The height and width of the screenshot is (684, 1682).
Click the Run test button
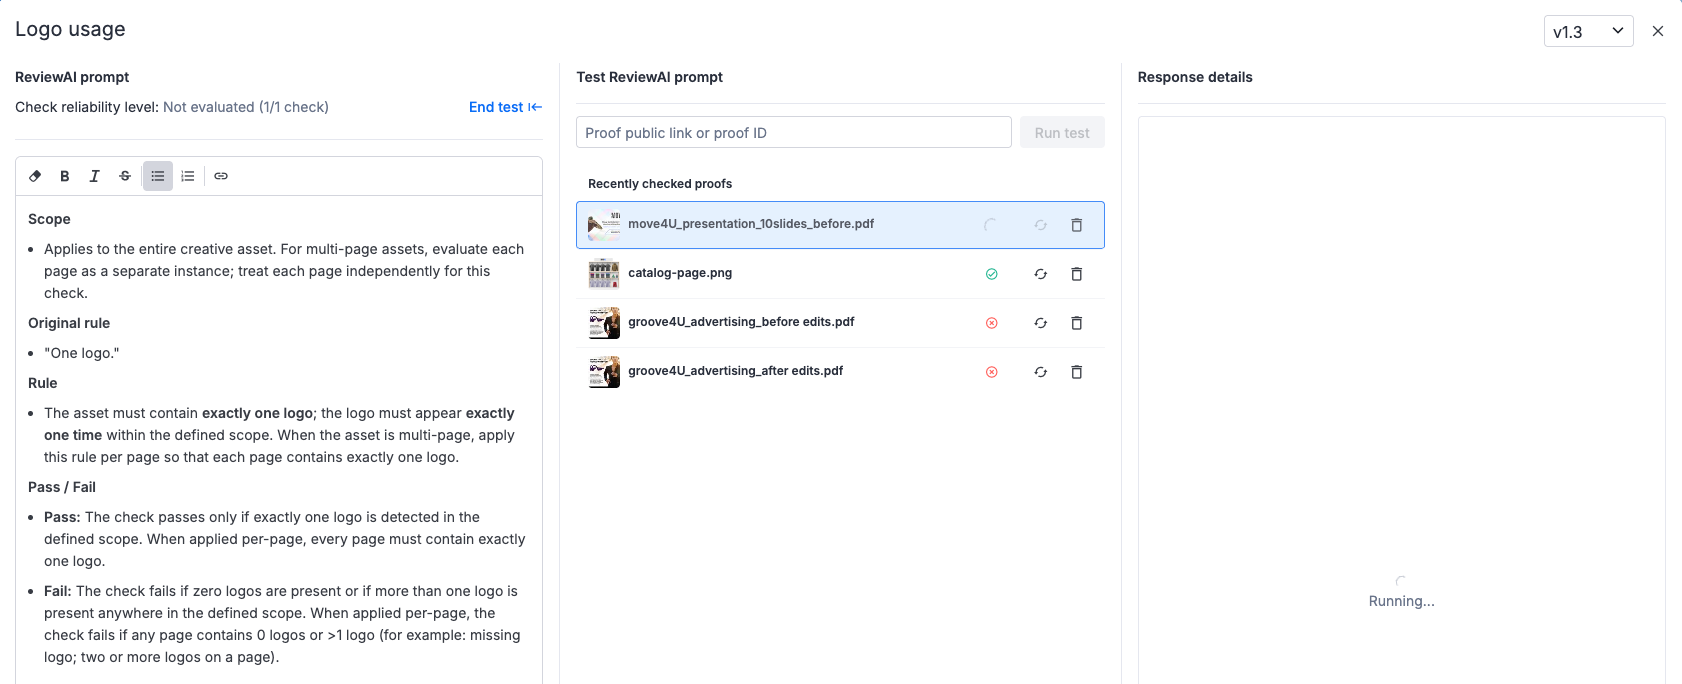[1062, 133]
